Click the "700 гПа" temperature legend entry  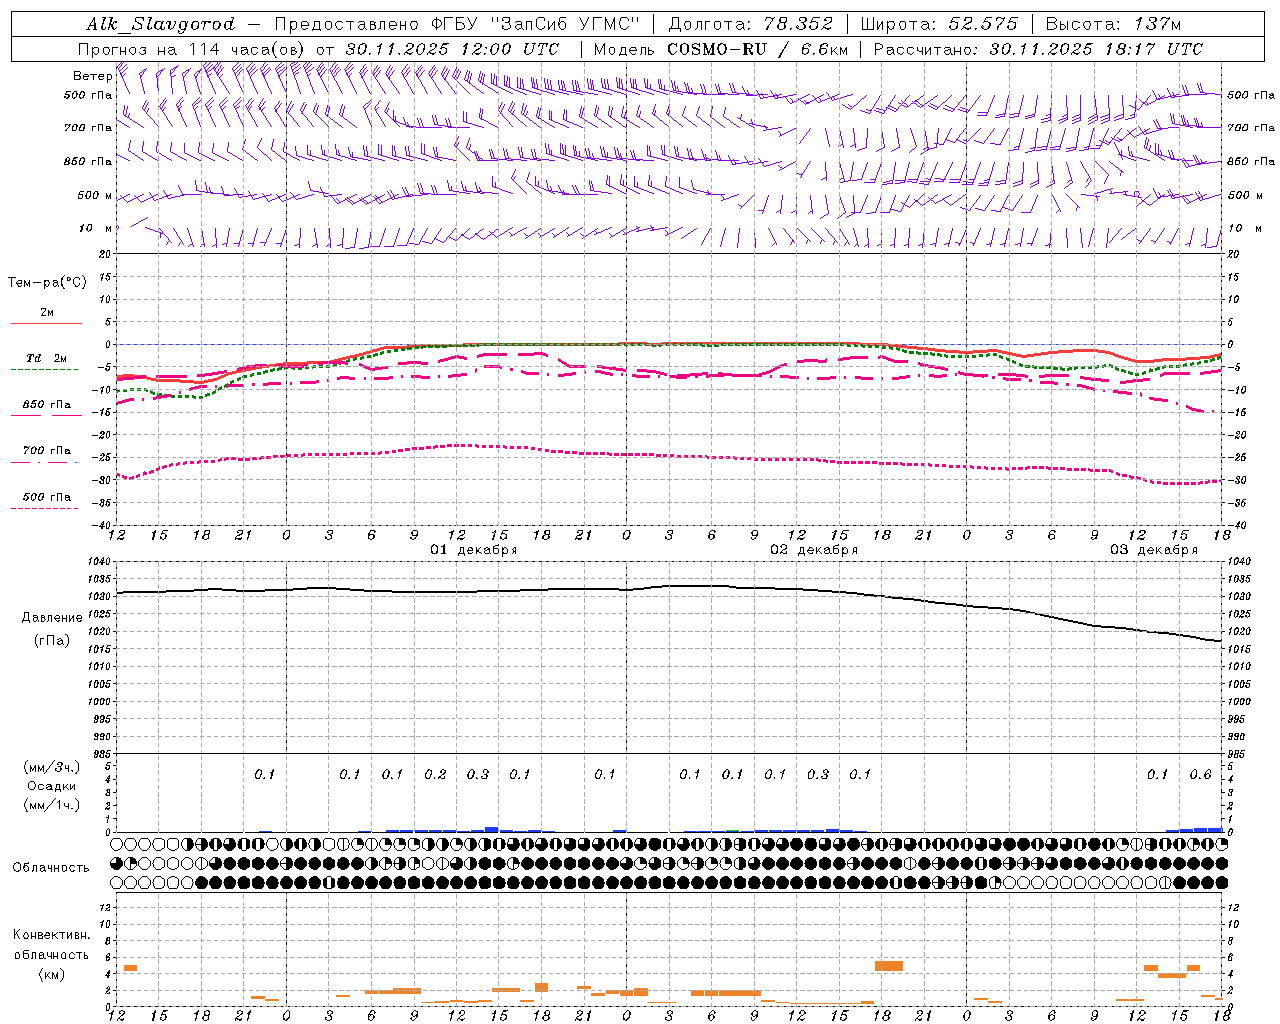click(47, 451)
